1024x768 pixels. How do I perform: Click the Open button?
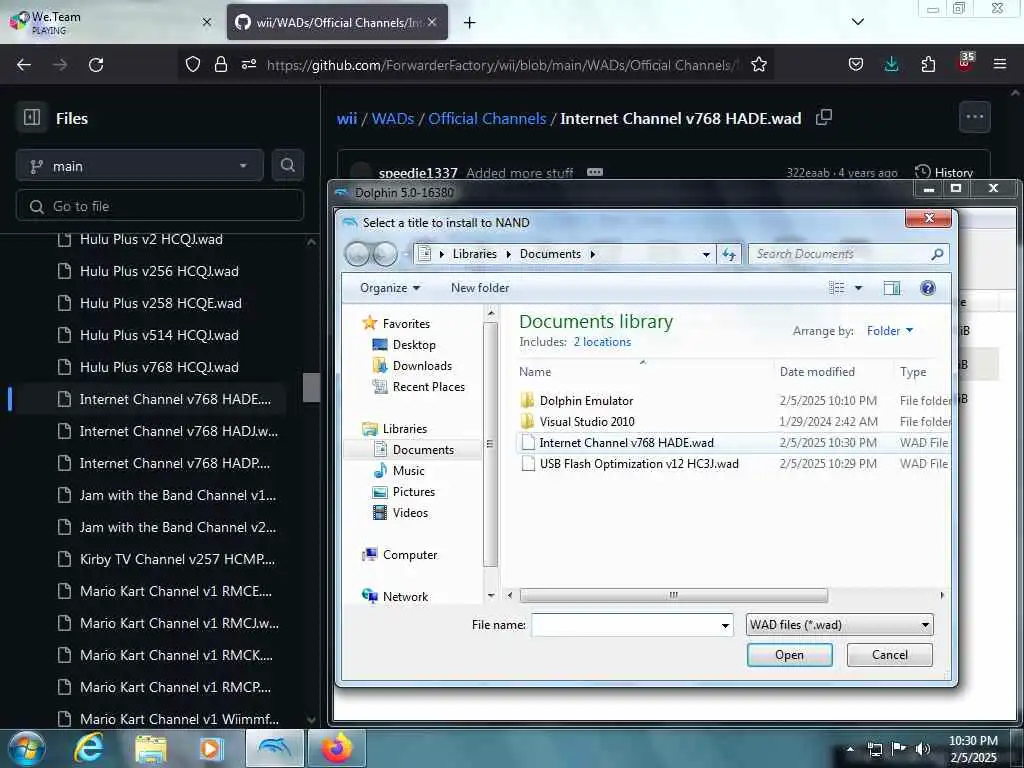pyautogui.click(x=790, y=655)
